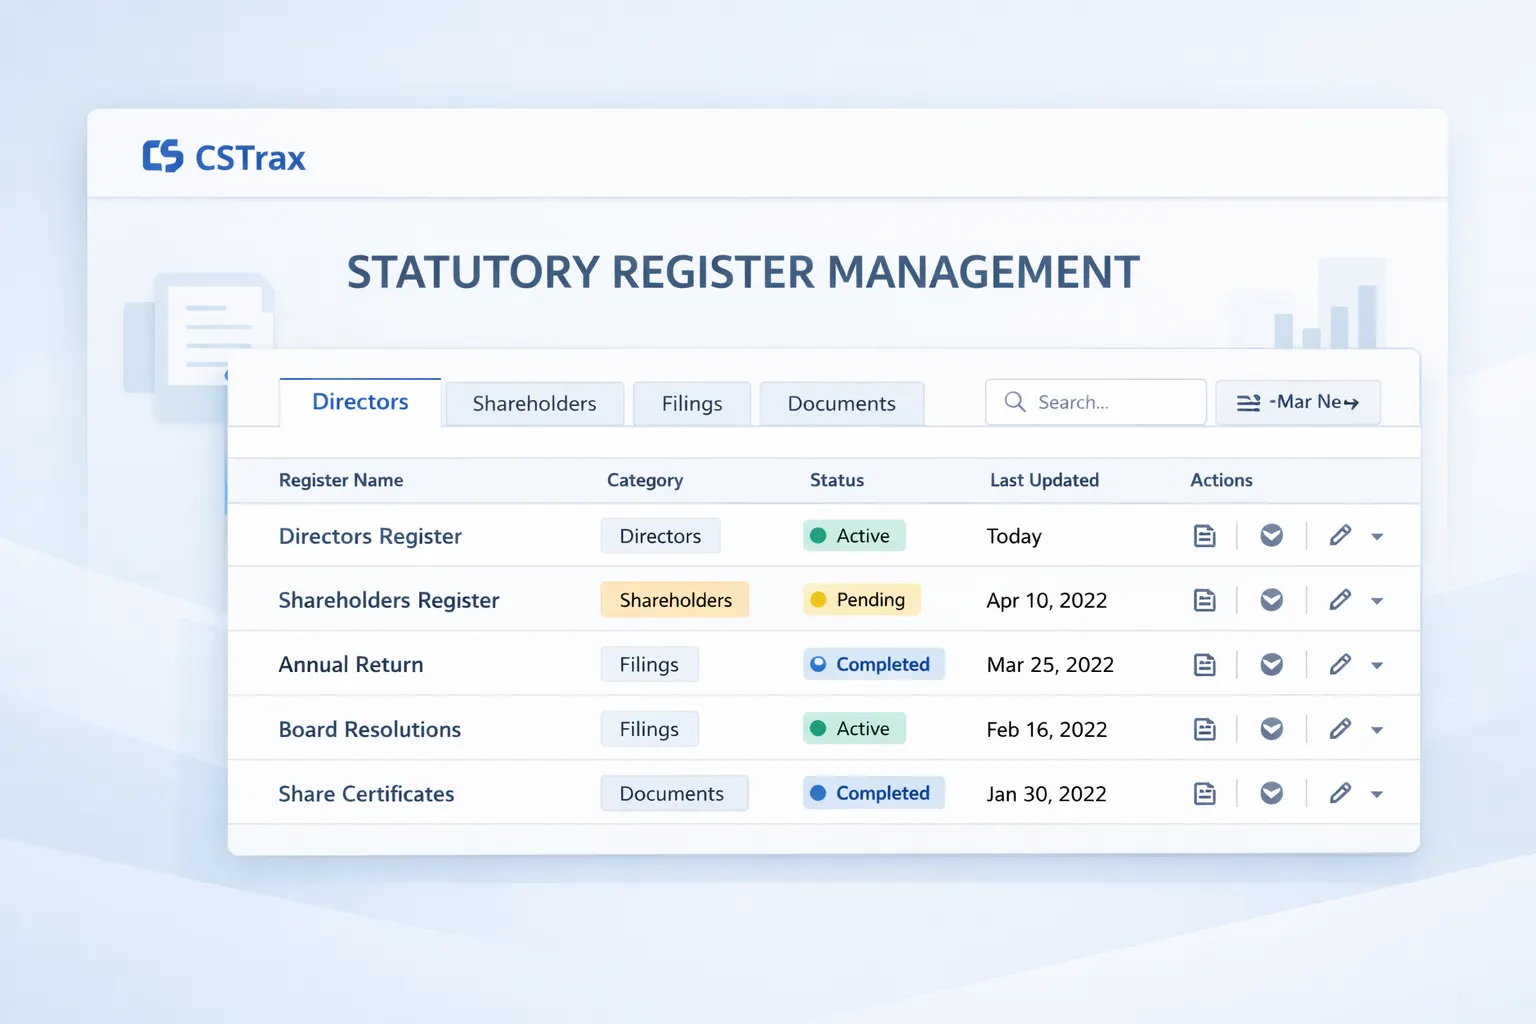Click document icon in Annual Return row

(x=1205, y=665)
